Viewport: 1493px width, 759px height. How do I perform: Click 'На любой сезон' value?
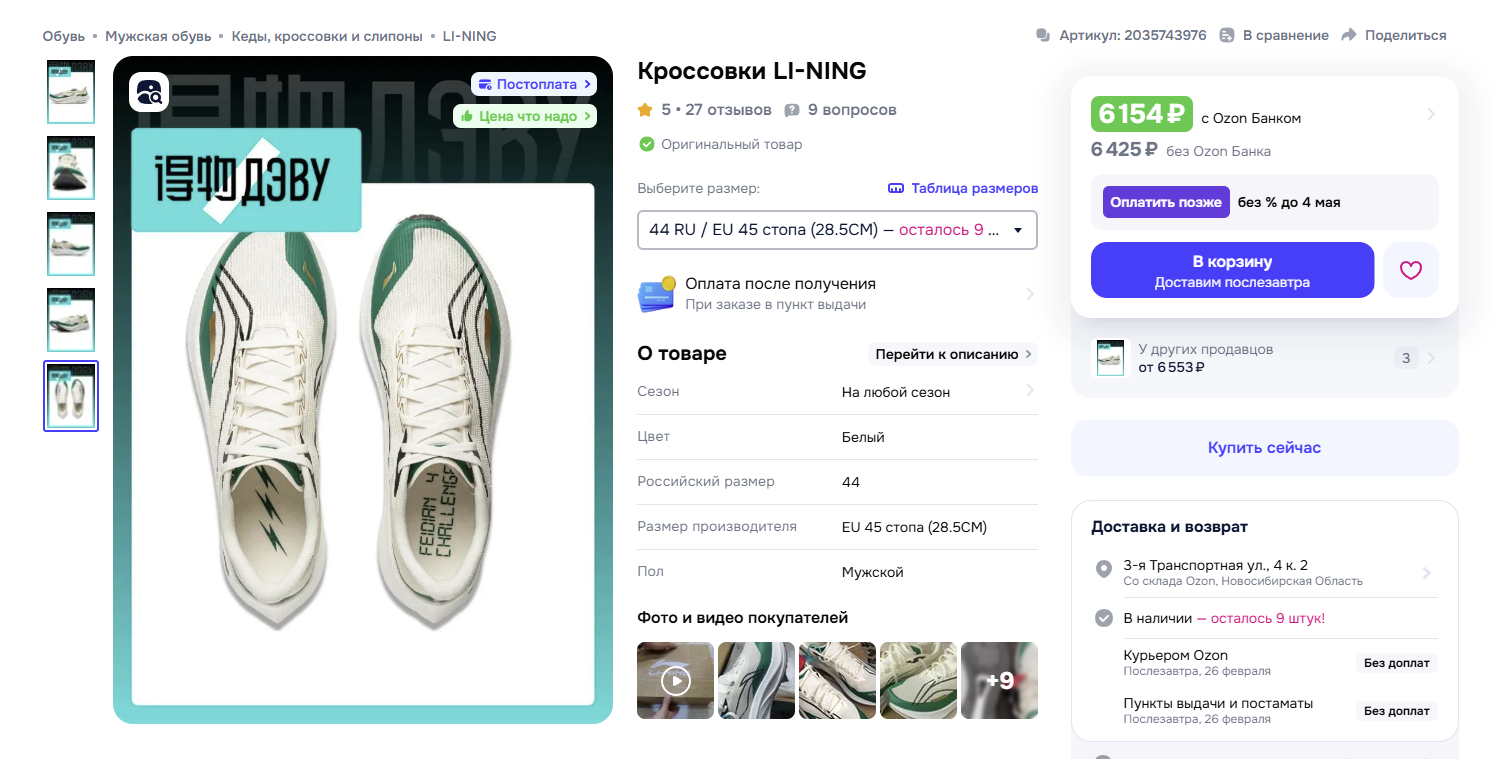[x=896, y=392]
